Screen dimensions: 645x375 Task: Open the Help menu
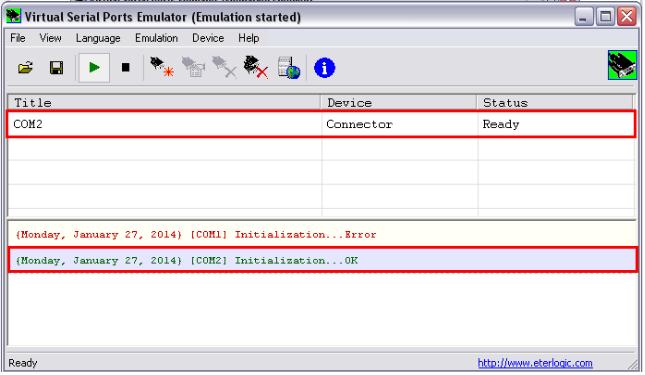[248, 38]
